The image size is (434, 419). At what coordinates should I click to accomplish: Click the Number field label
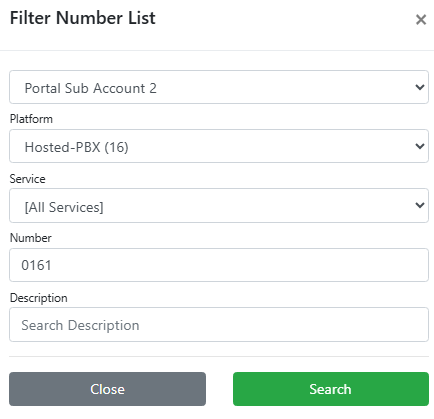(31, 238)
